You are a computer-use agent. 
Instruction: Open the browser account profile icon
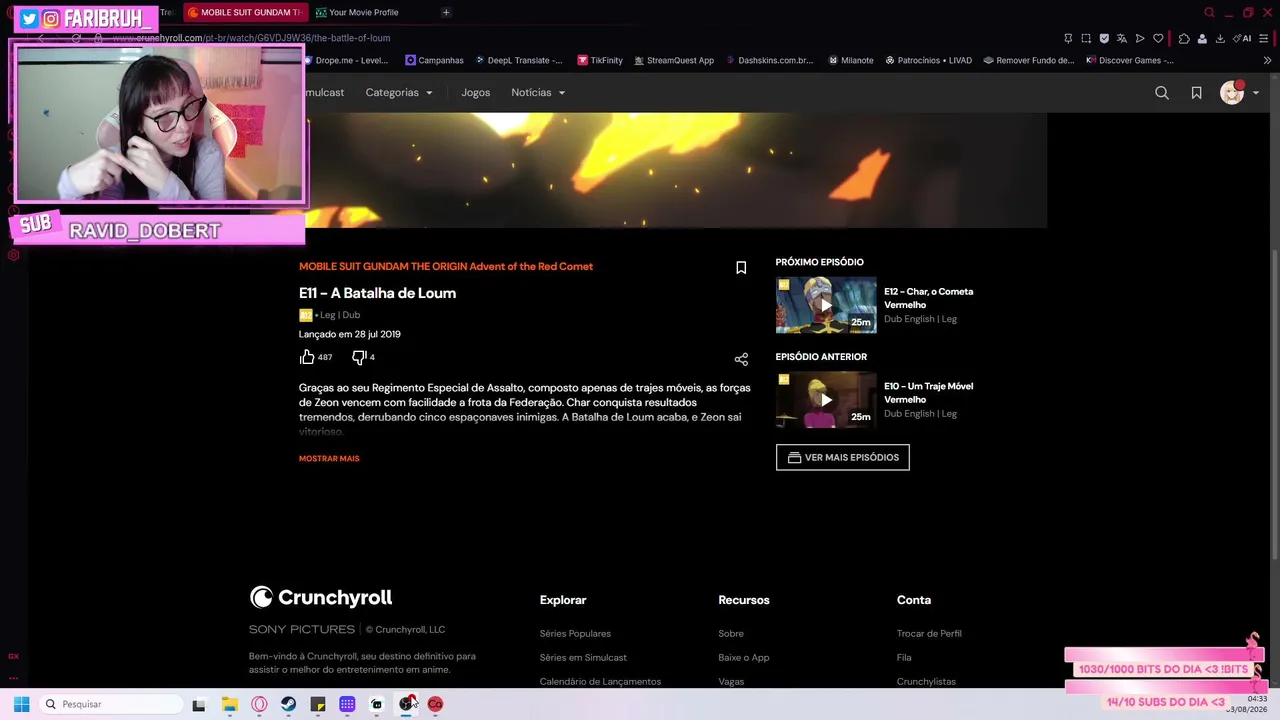tap(1202, 39)
